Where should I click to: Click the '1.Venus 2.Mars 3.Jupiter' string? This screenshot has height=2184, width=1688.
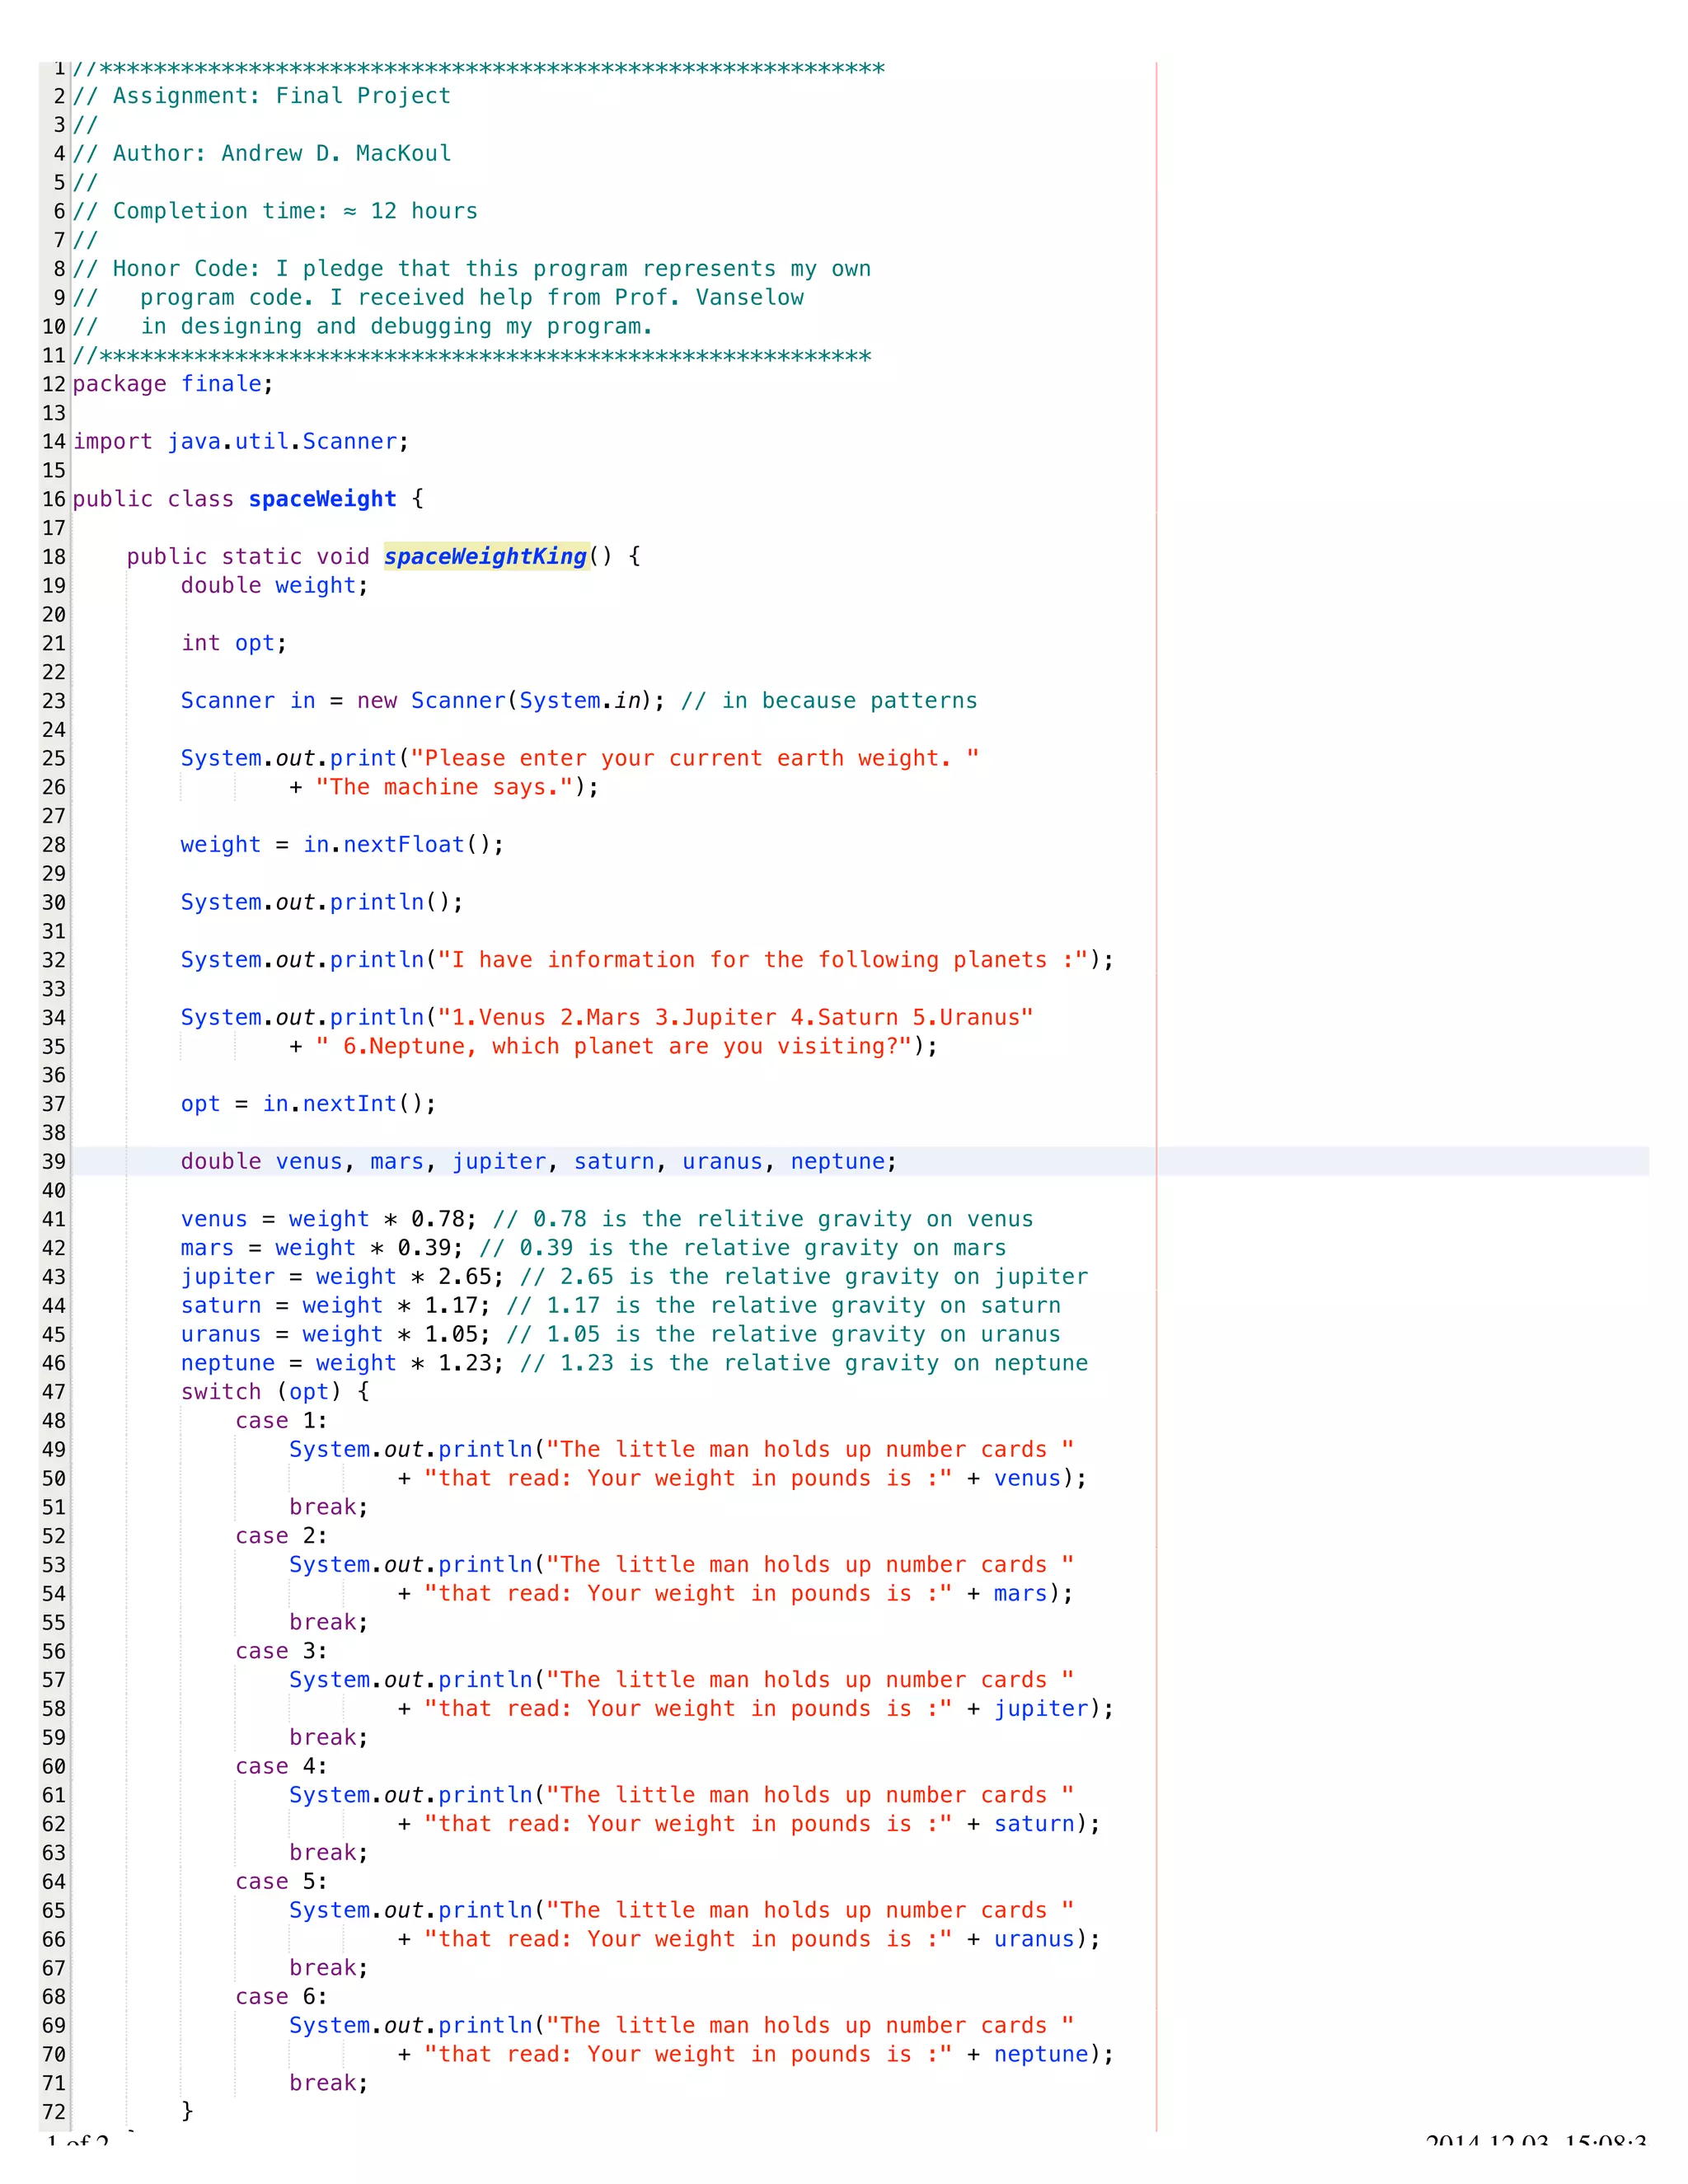coord(735,1018)
